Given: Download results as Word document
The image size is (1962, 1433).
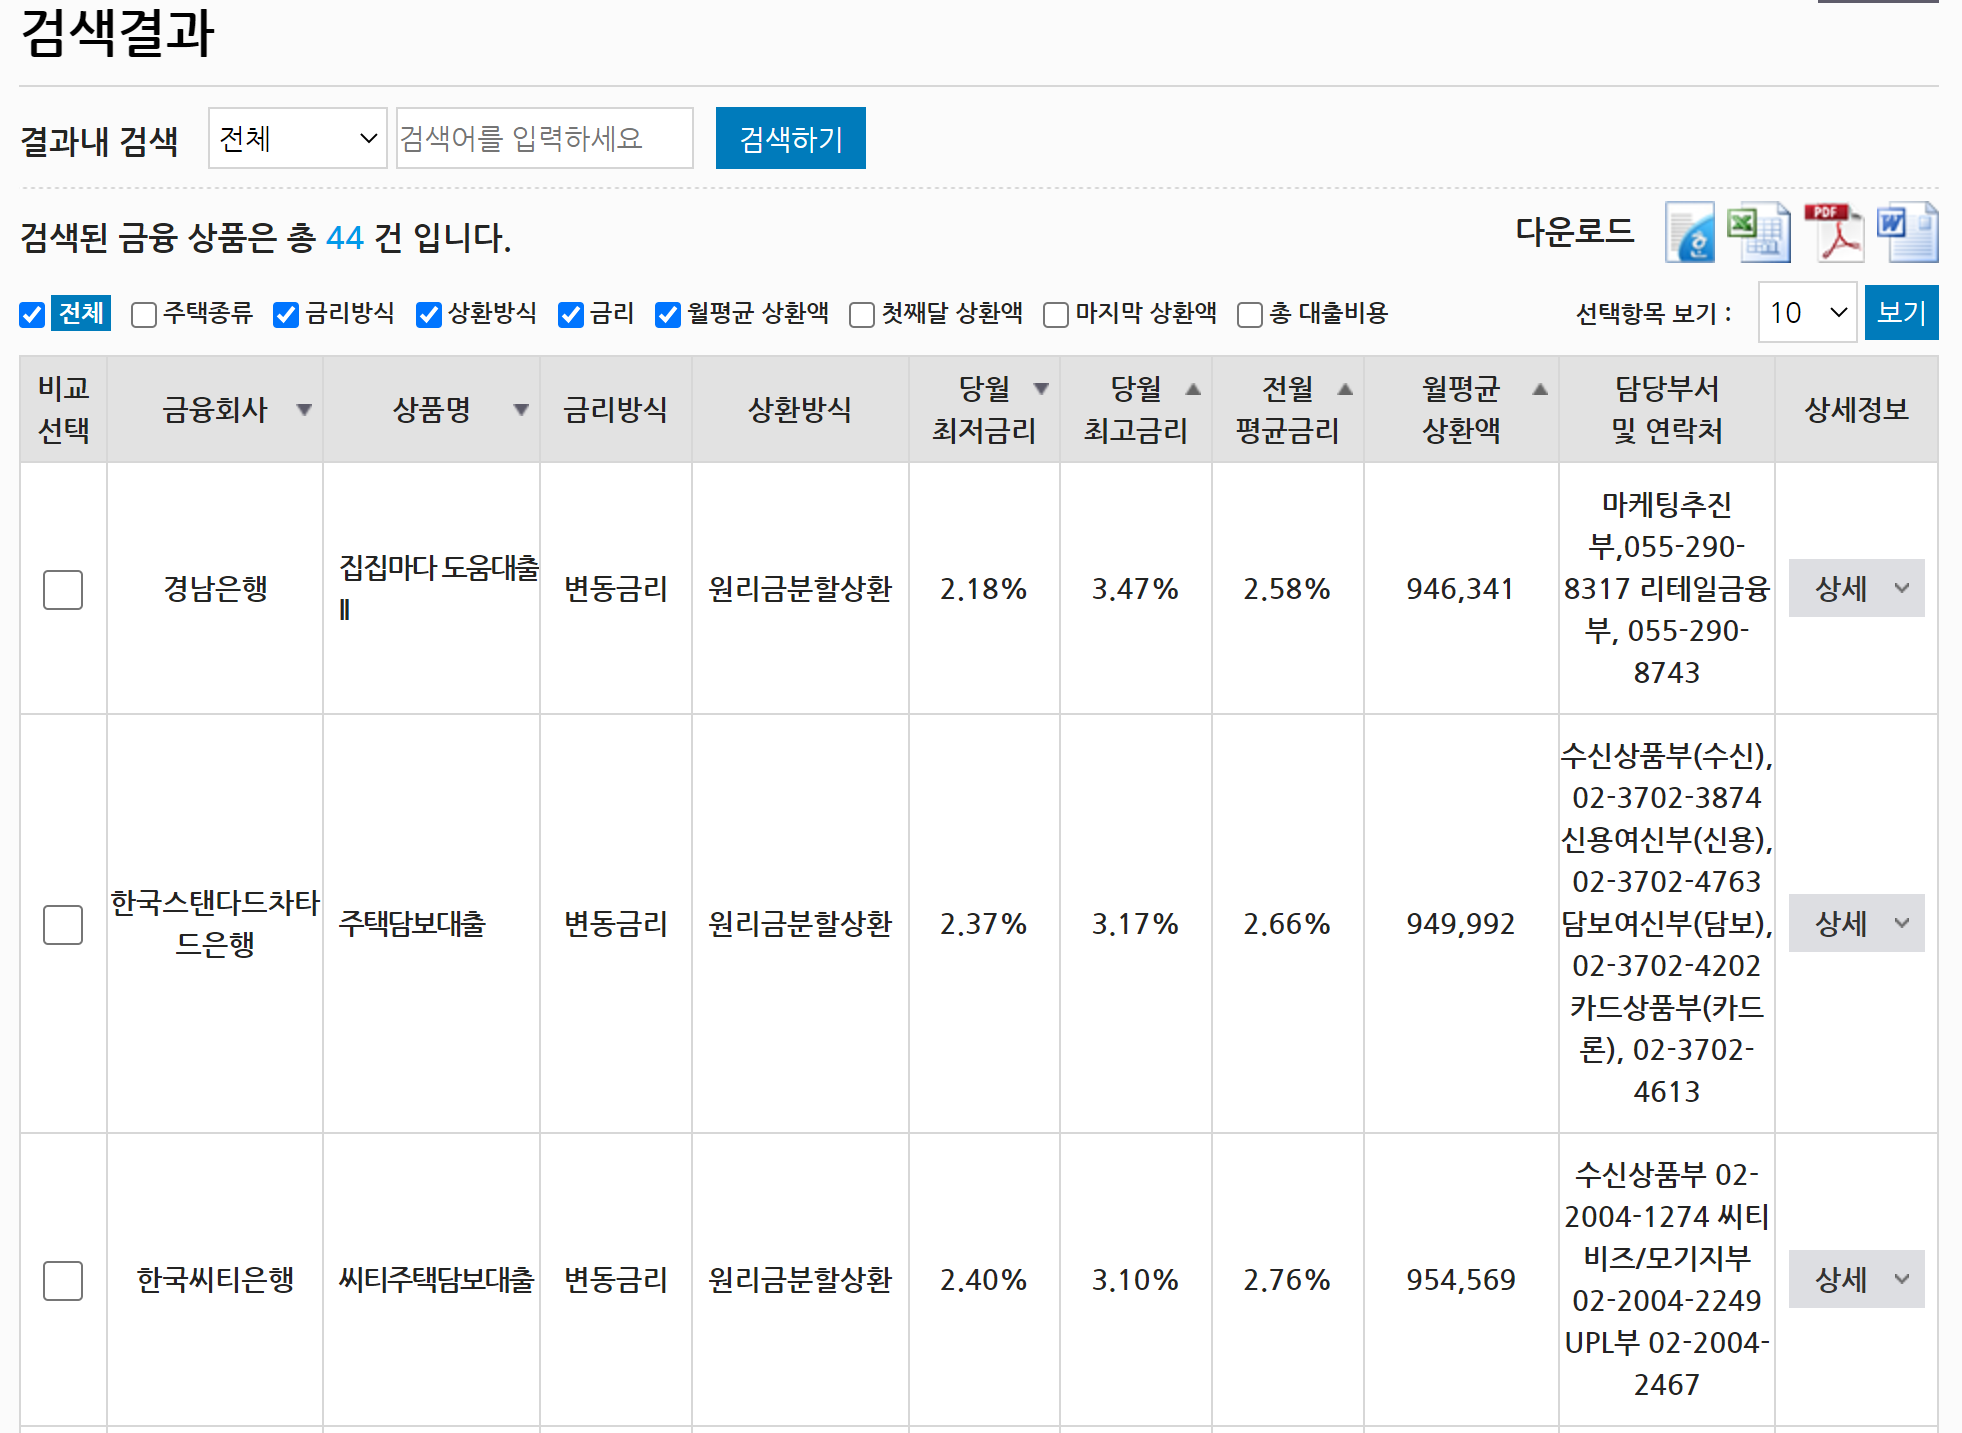Looking at the screenshot, I should click(1906, 233).
